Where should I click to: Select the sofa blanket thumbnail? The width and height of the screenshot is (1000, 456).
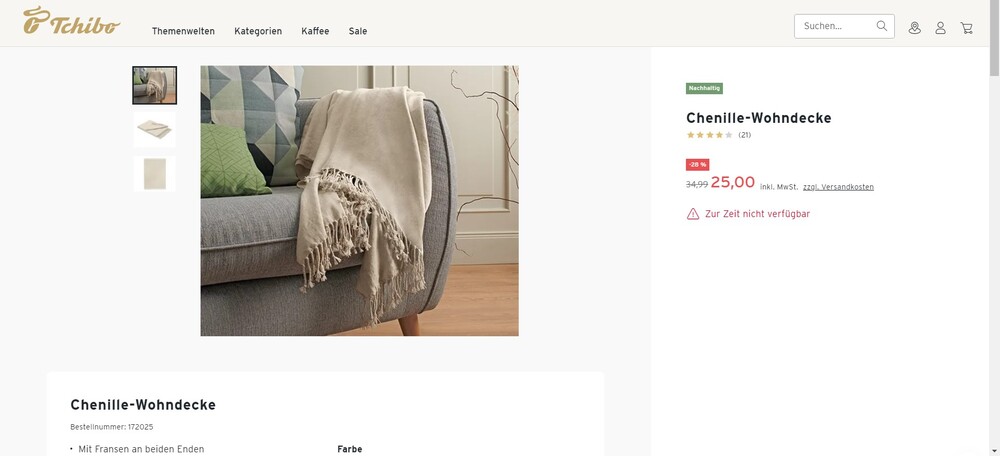154,85
